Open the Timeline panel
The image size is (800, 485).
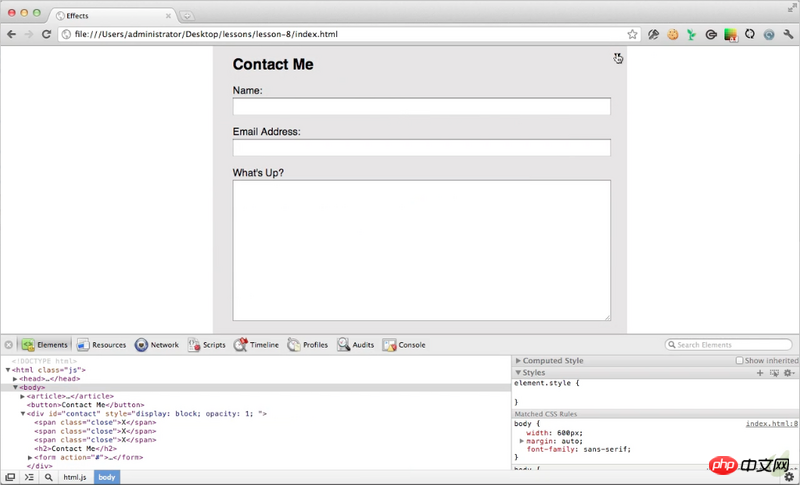pyautogui.click(x=256, y=345)
